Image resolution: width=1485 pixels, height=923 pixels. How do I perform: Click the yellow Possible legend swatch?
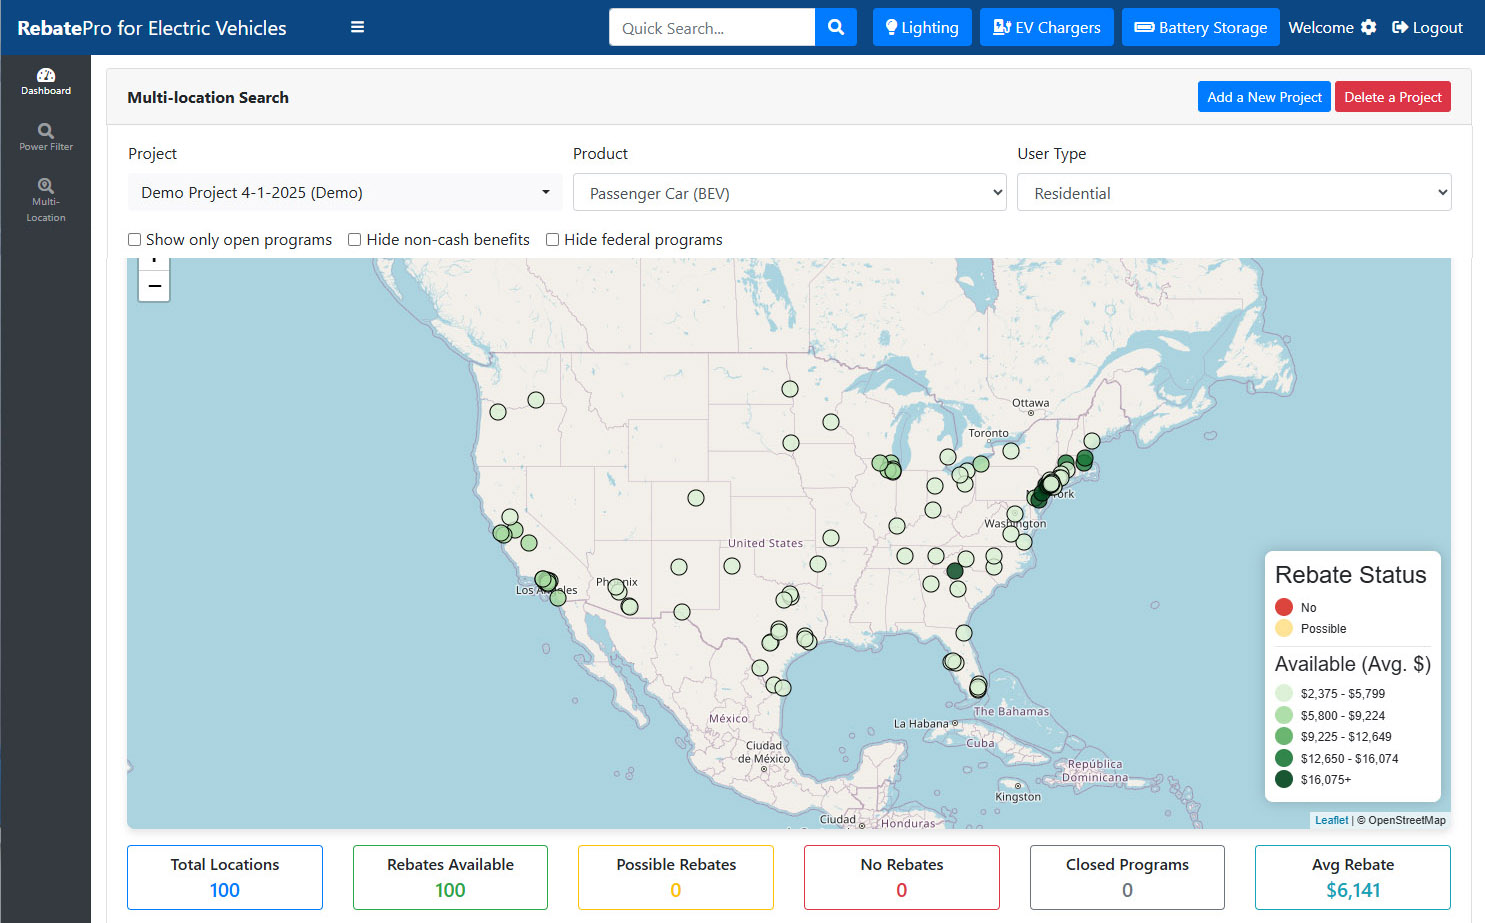pyautogui.click(x=1284, y=628)
